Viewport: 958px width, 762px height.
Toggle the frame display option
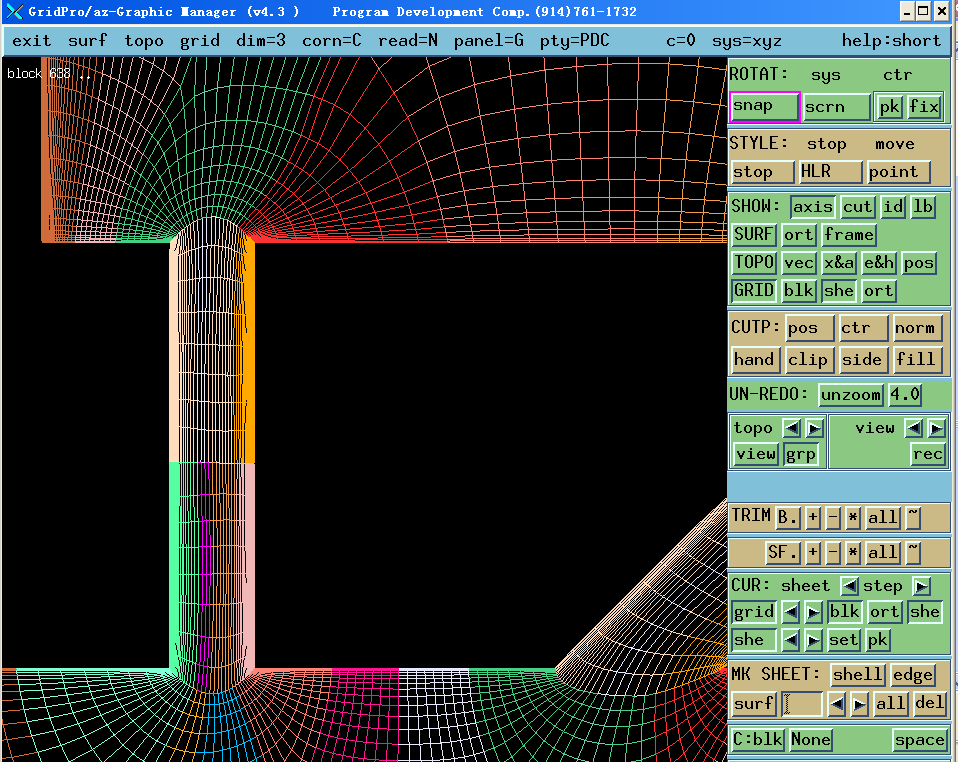coord(849,235)
